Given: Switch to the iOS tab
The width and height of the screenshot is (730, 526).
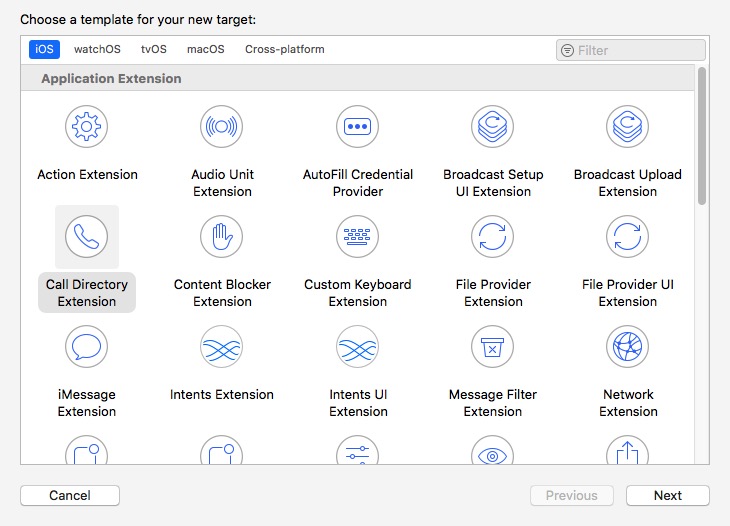Looking at the screenshot, I should [44, 49].
